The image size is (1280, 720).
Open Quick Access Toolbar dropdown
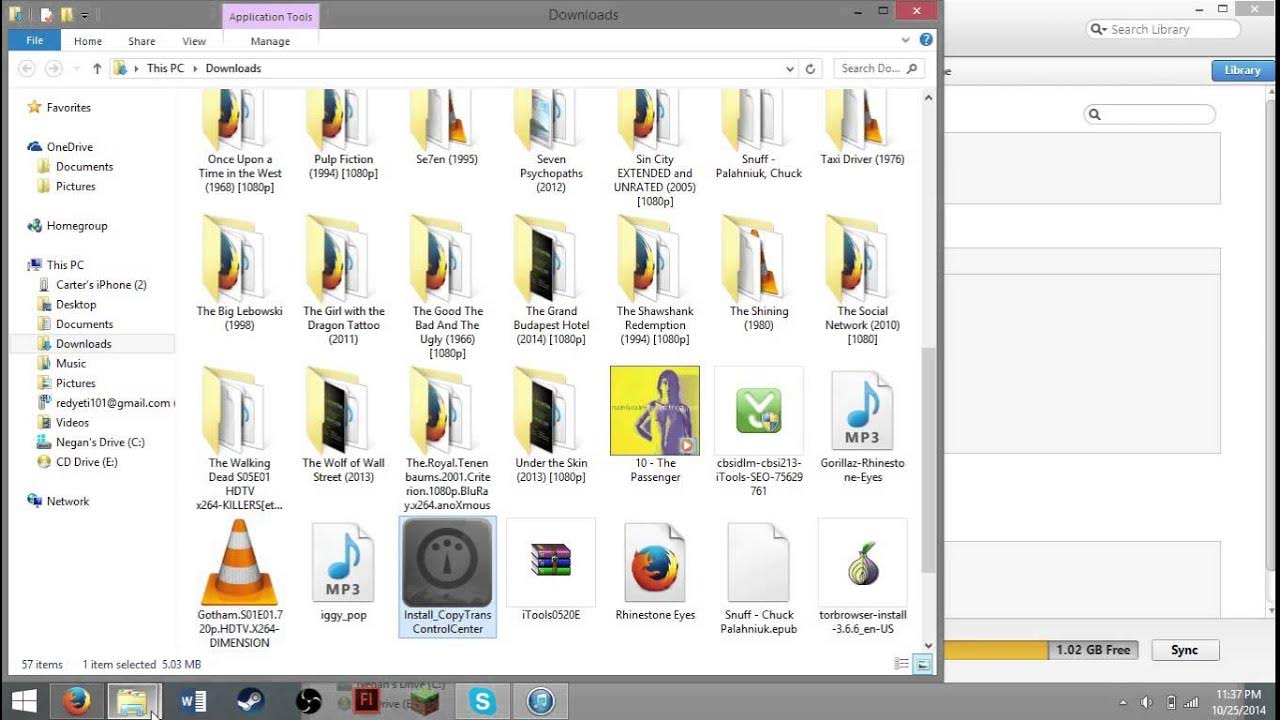pos(85,15)
